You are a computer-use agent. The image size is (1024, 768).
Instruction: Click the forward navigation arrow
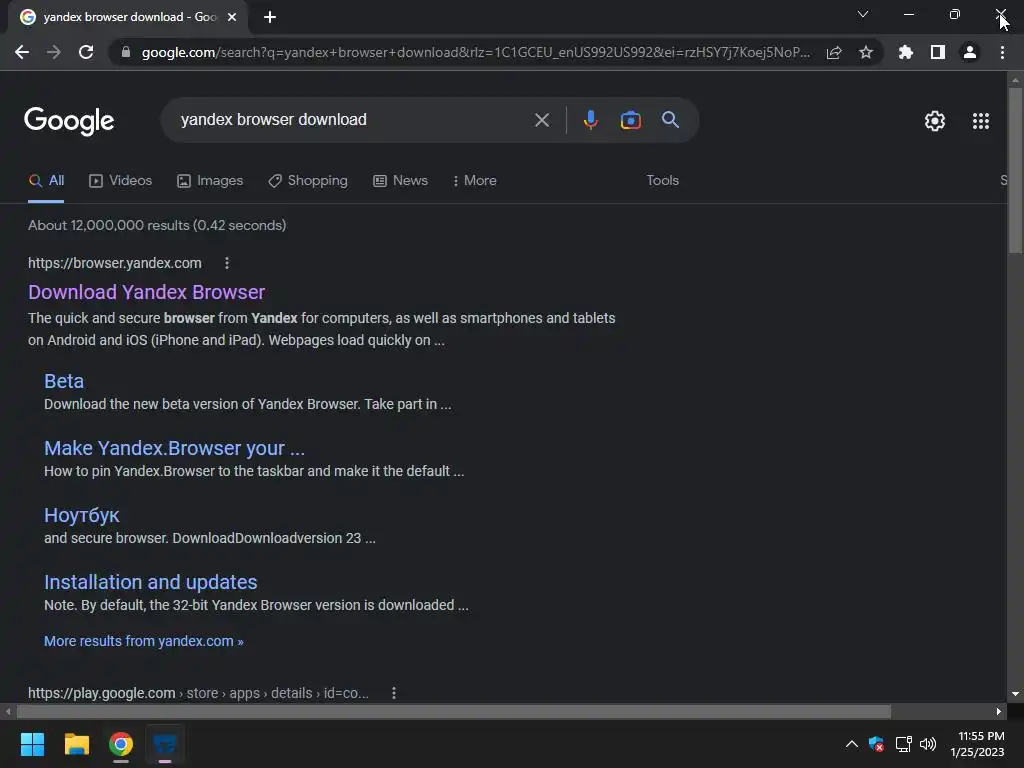(54, 52)
